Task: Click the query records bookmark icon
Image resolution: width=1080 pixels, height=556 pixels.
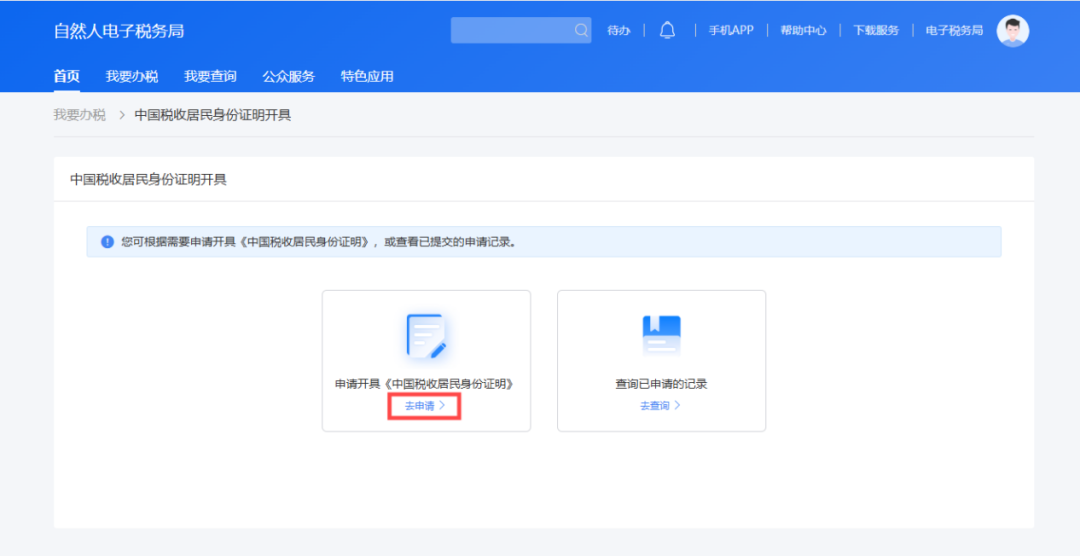Action: [x=661, y=336]
